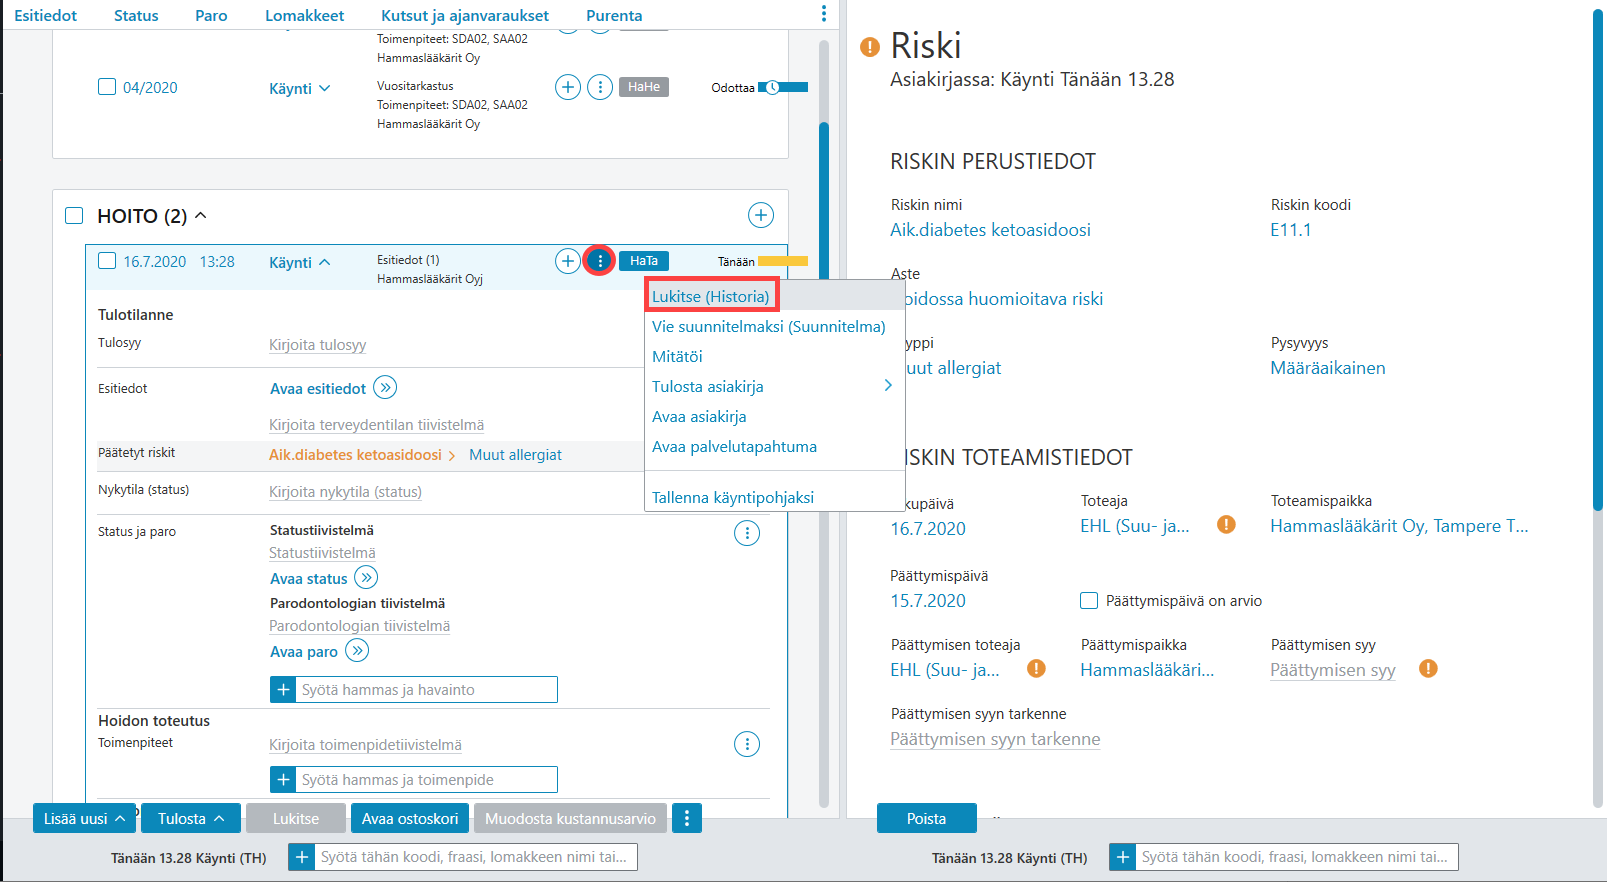Image resolution: width=1607 pixels, height=882 pixels.
Task: Open the Avaa esitiedot double-arrow icon
Action: click(x=385, y=387)
